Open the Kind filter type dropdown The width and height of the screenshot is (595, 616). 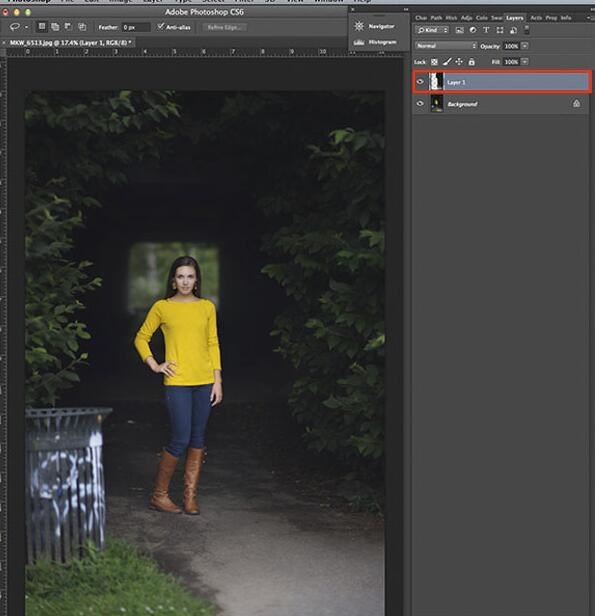coord(432,30)
